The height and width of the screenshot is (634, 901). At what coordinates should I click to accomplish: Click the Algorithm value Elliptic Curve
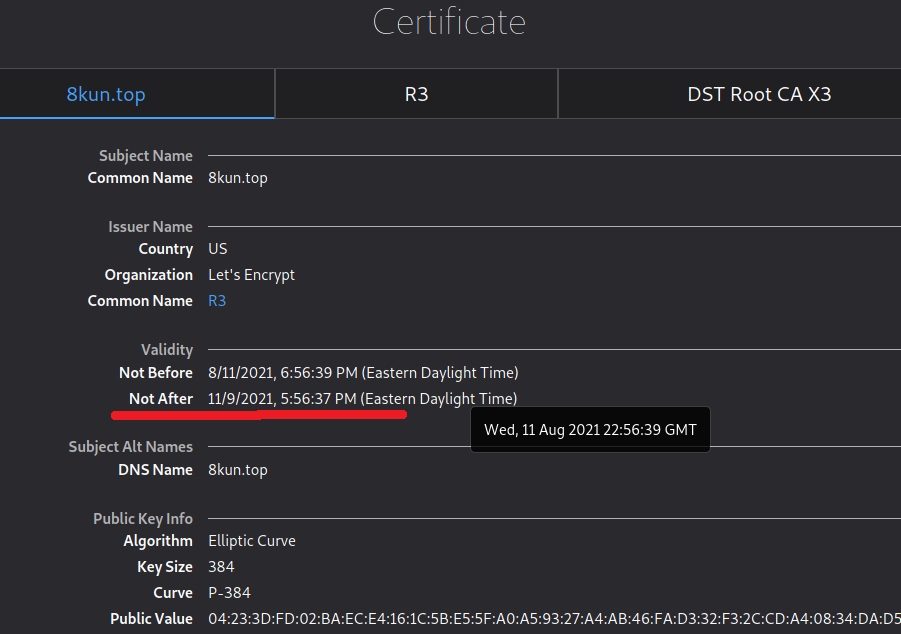pos(252,541)
